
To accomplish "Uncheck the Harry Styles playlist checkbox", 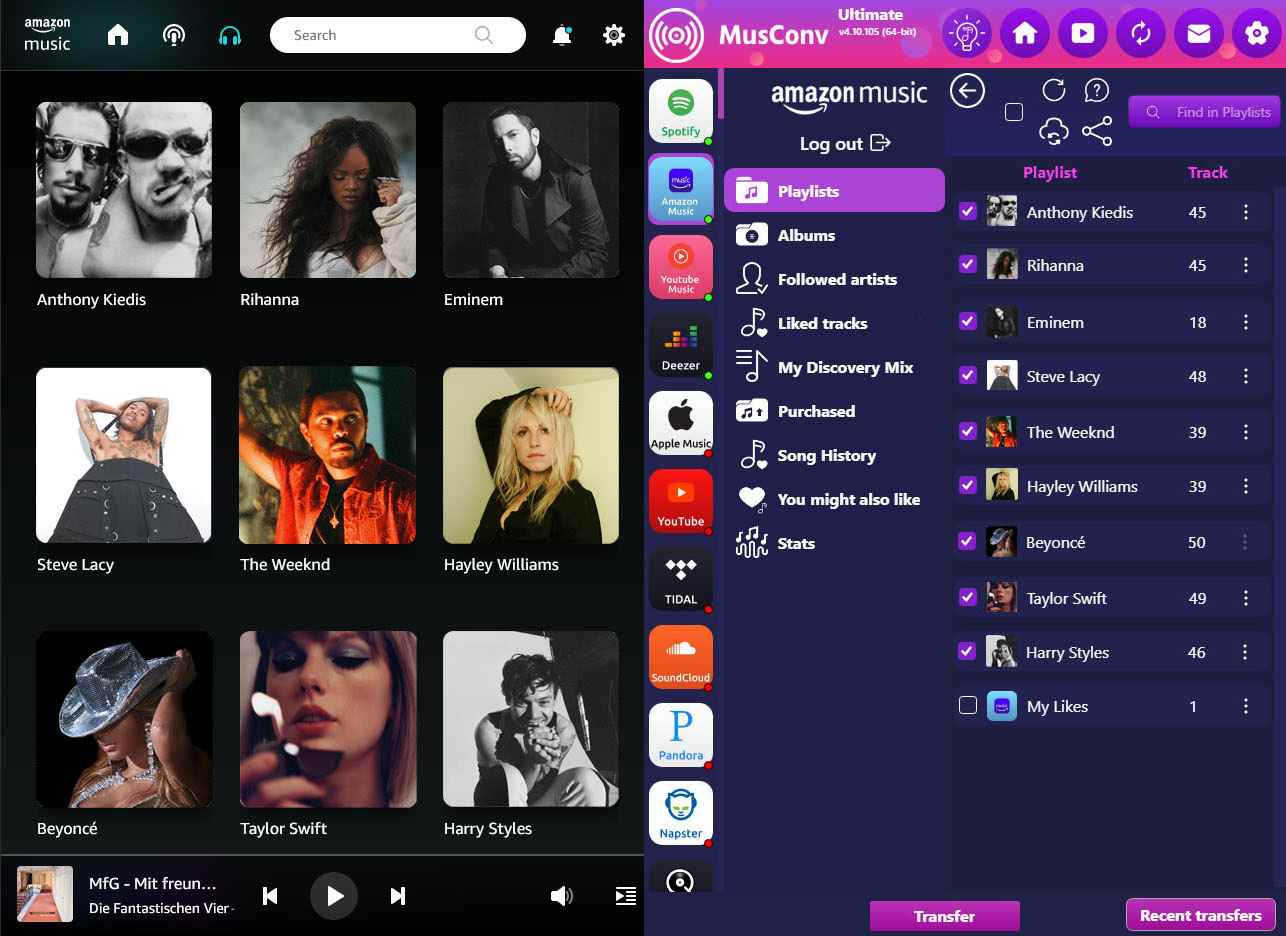I will (x=967, y=651).
